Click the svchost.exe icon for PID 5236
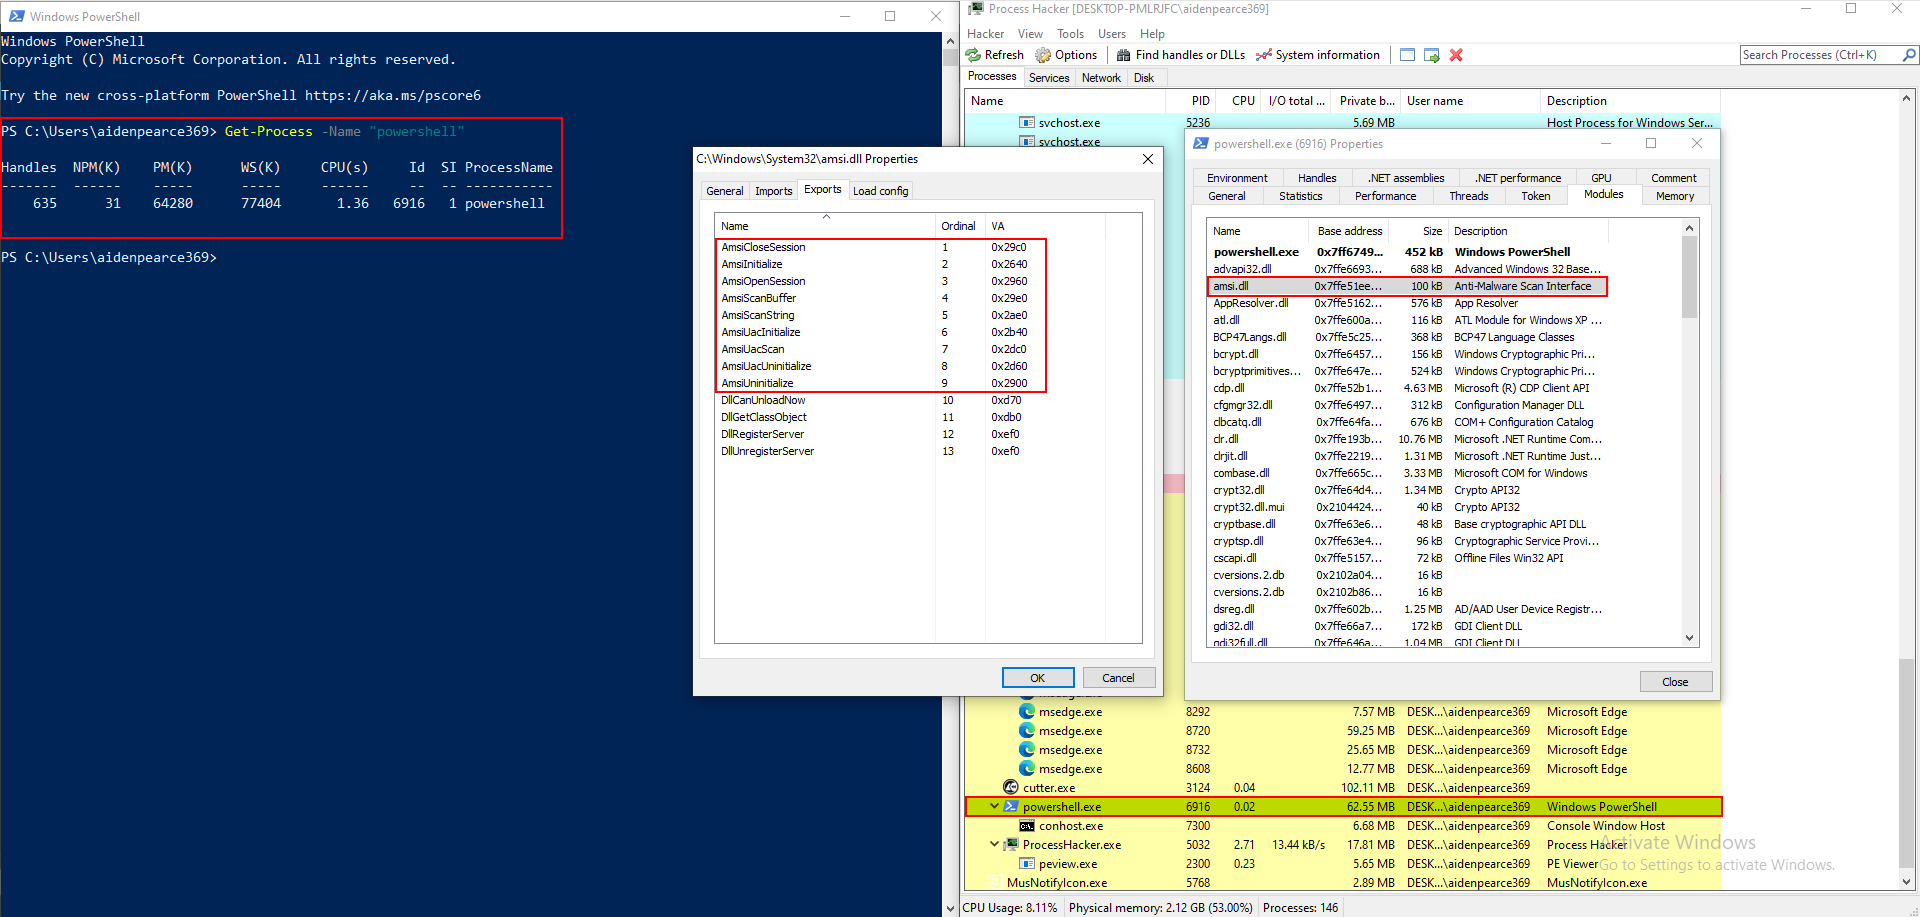 1027,123
